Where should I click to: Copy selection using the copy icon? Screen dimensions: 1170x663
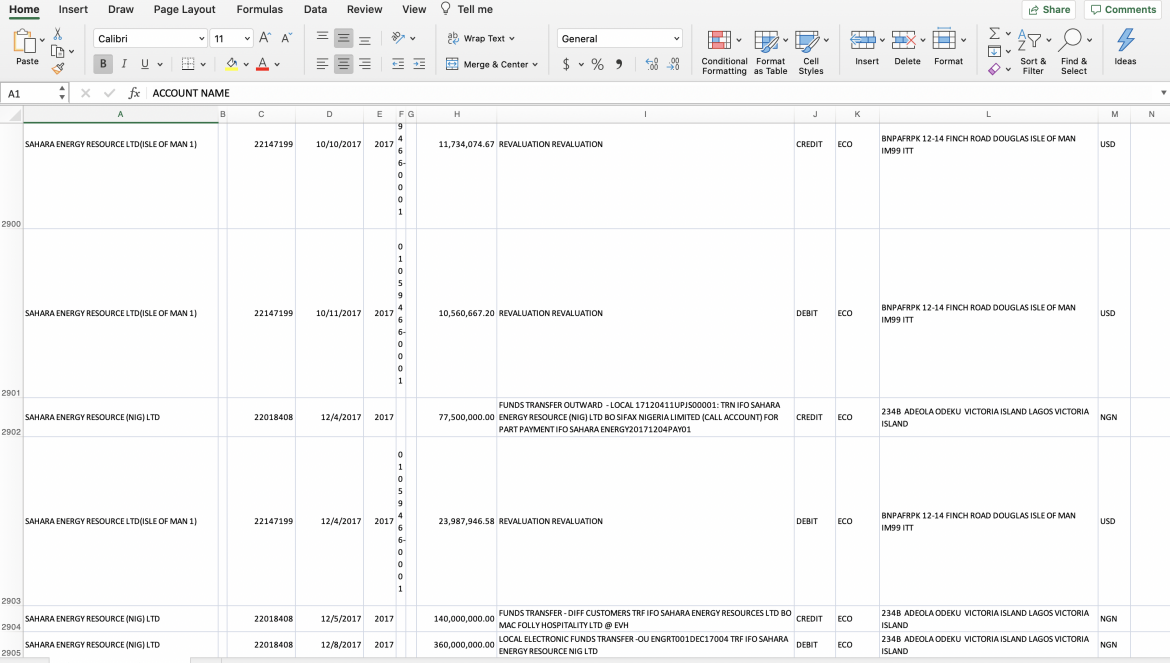coord(57,51)
